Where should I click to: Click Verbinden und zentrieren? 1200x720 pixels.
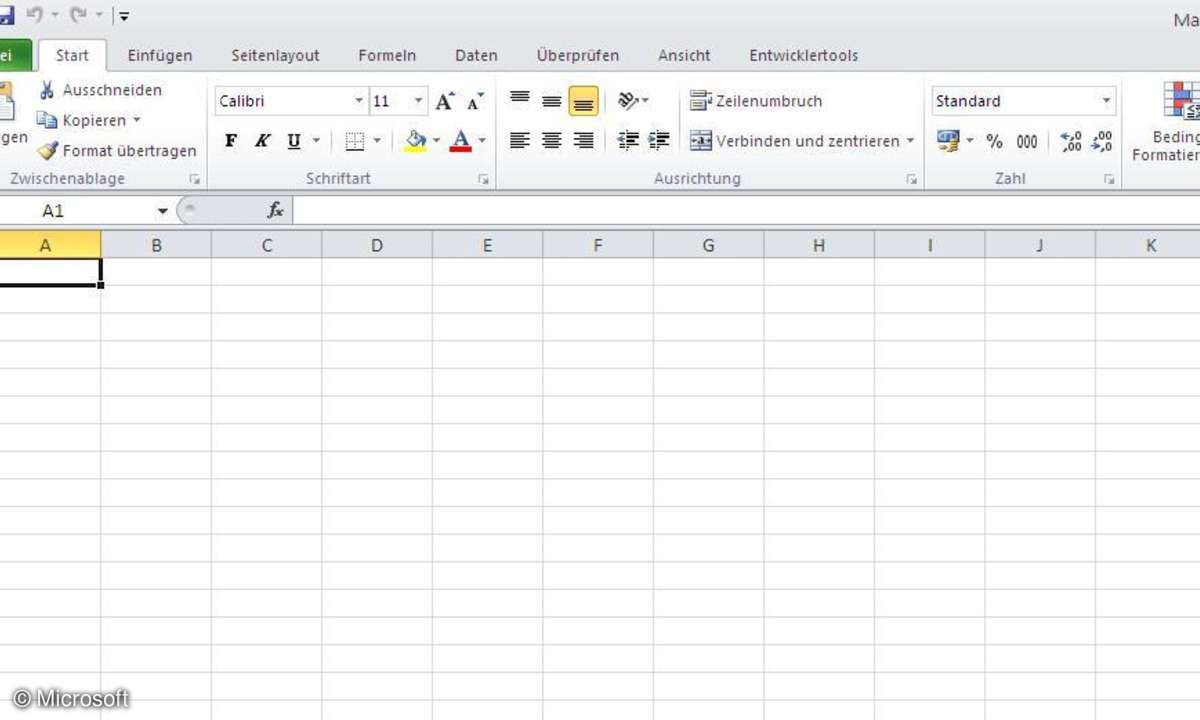(795, 141)
